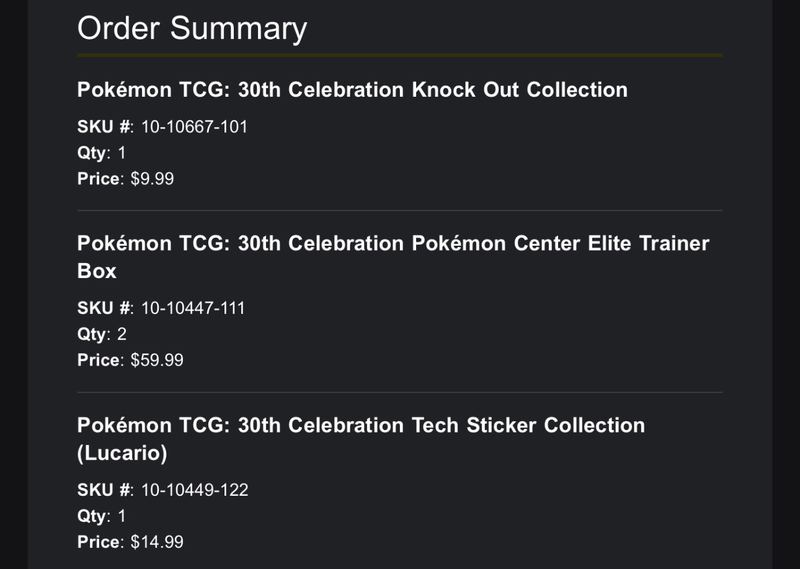
Task: Click the divider line under Order Summary
Action: coord(399,56)
